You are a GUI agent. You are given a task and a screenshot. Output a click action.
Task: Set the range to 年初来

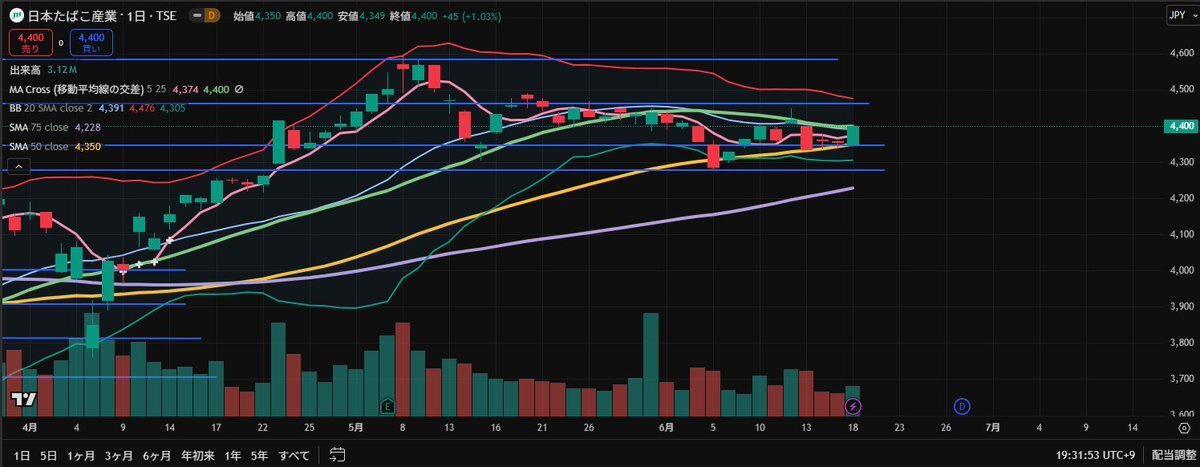click(196, 455)
